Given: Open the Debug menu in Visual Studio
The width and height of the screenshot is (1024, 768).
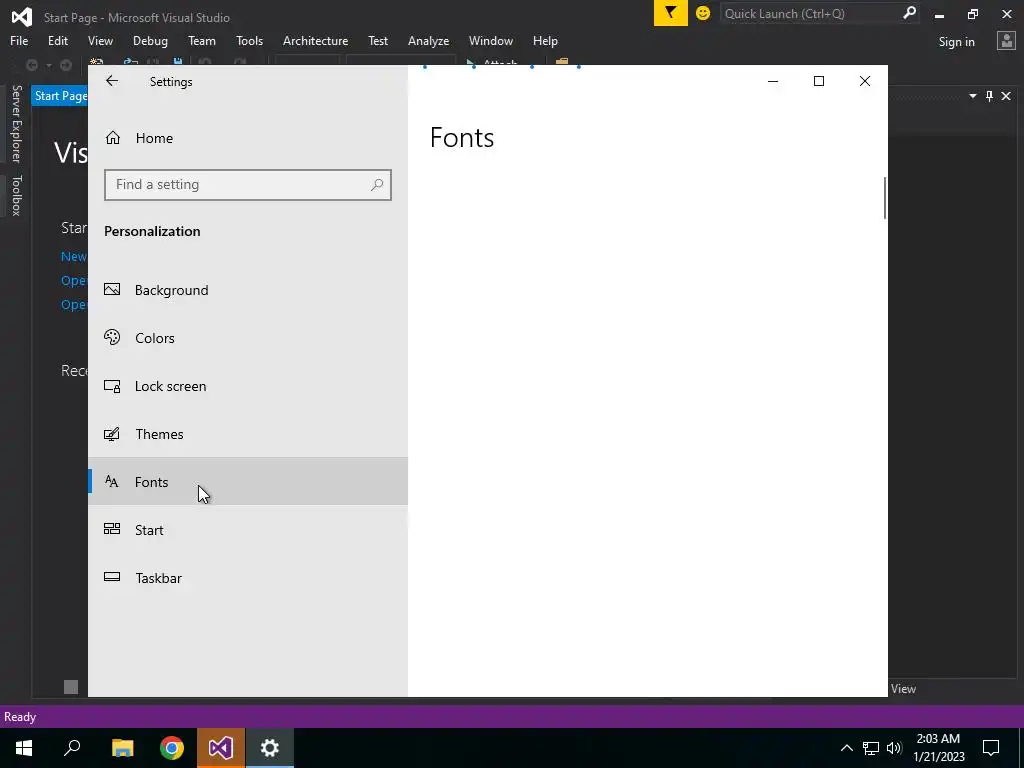Looking at the screenshot, I should point(150,40).
